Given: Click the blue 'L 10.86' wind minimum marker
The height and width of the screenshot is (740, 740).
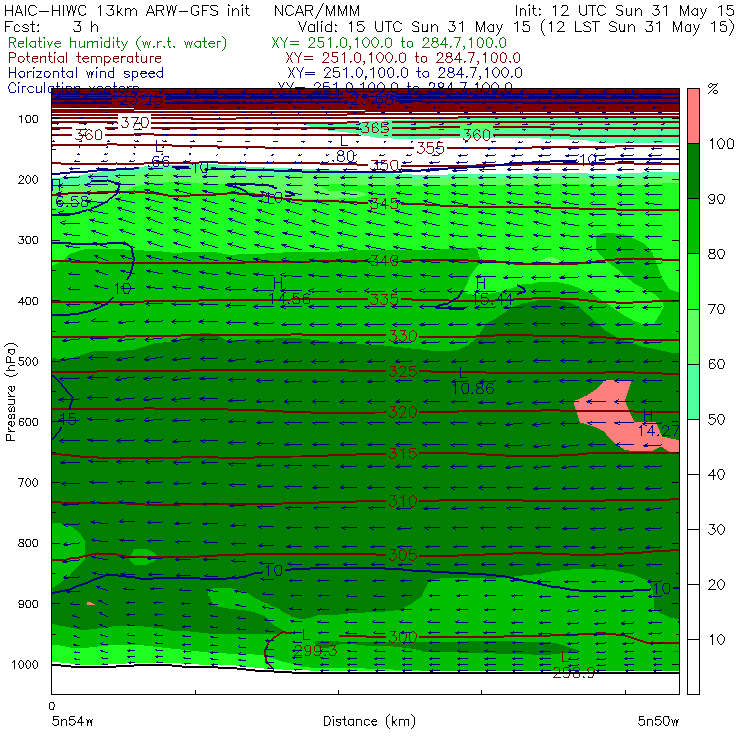Looking at the screenshot, I should 472,381.
